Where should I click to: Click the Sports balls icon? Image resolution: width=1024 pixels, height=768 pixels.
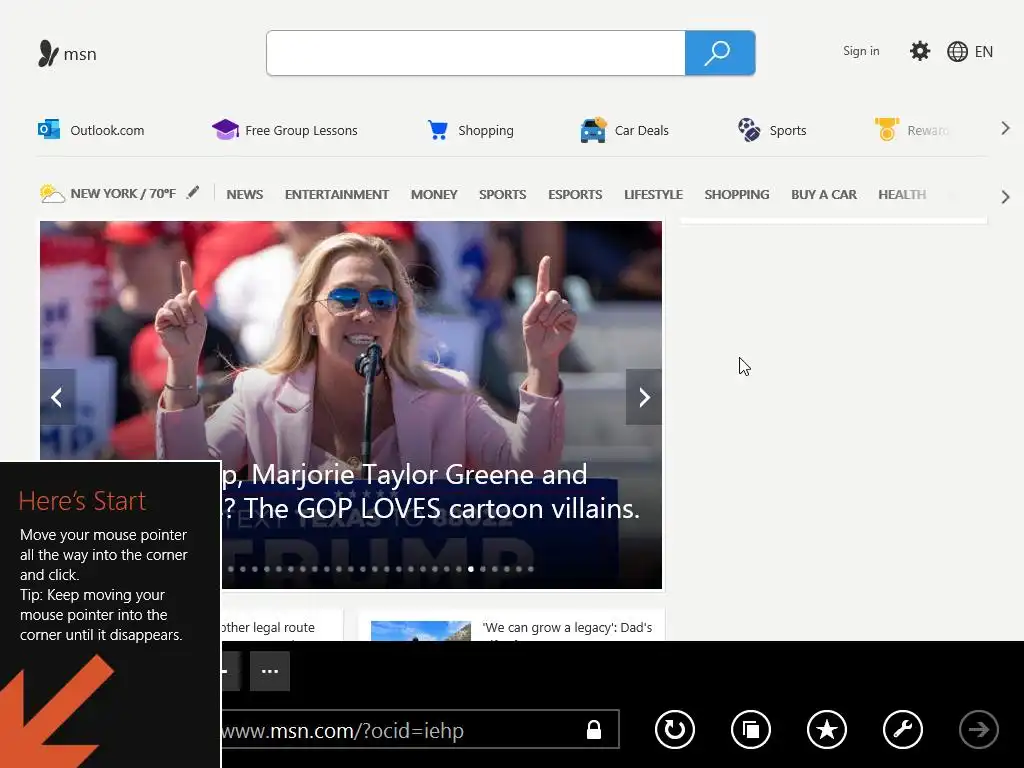pos(748,130)
